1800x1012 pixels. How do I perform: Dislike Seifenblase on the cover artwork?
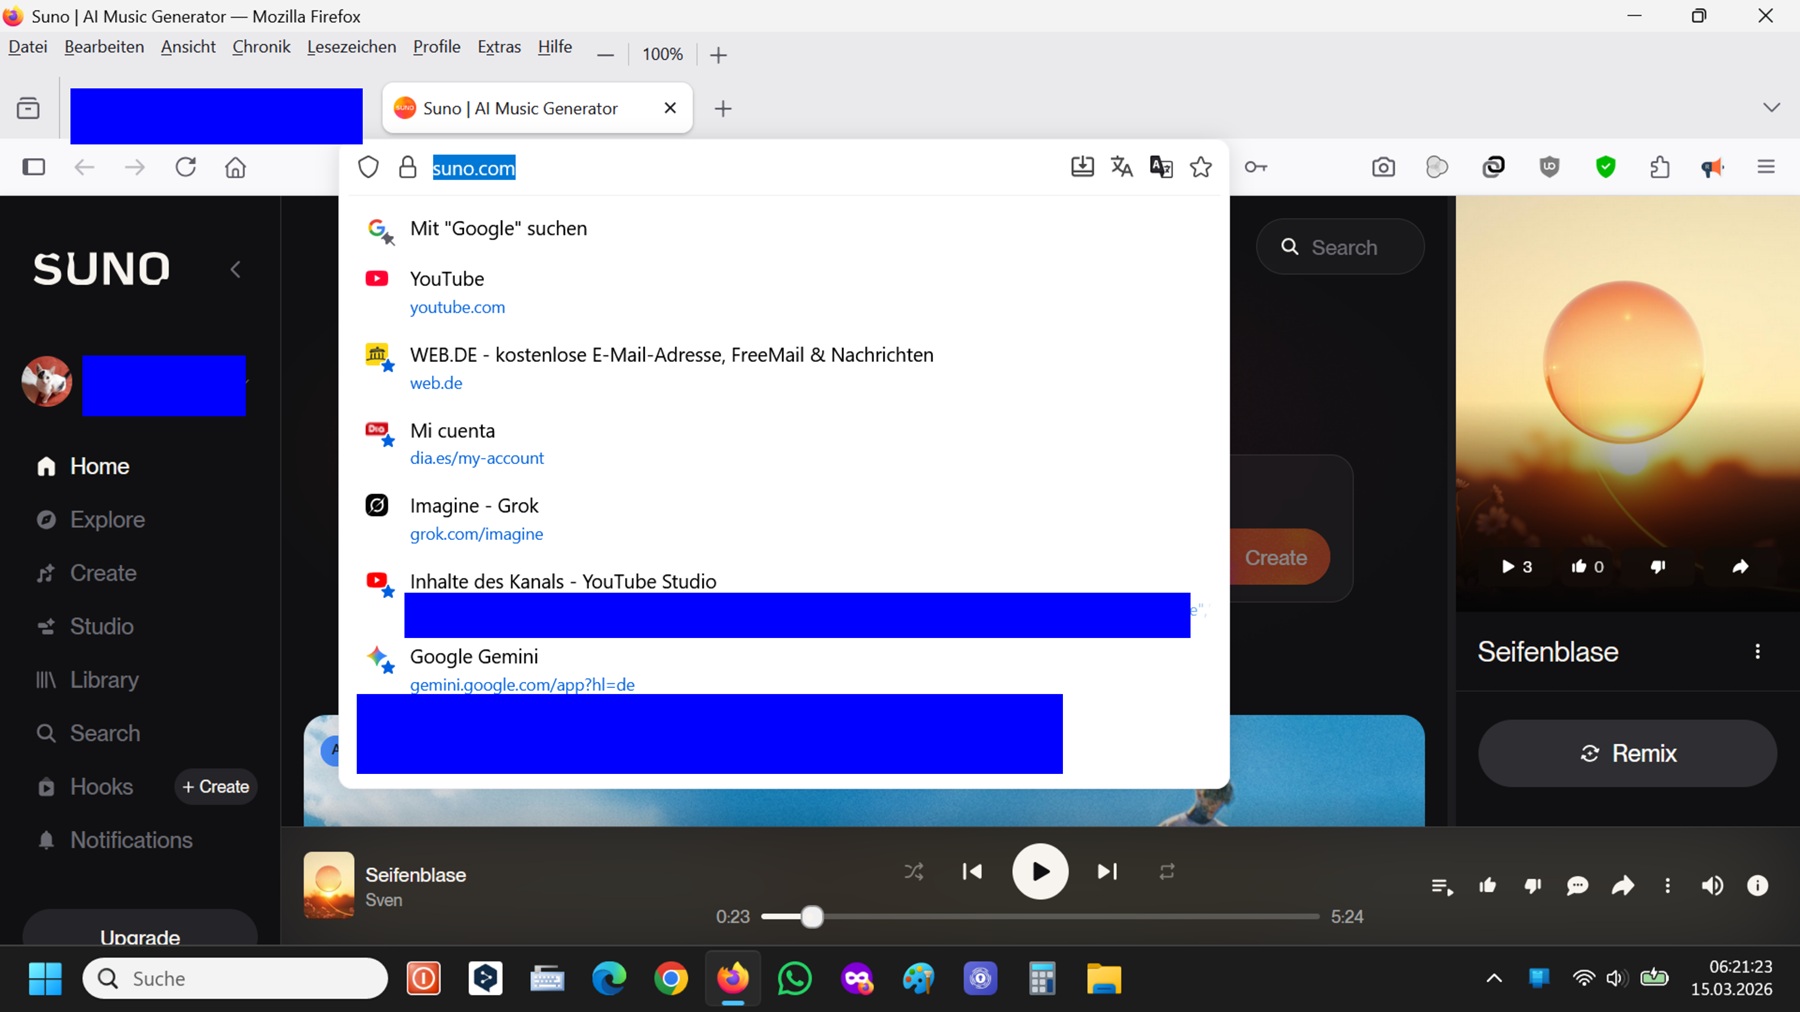pyautogui.click(x=1658, y=567)
